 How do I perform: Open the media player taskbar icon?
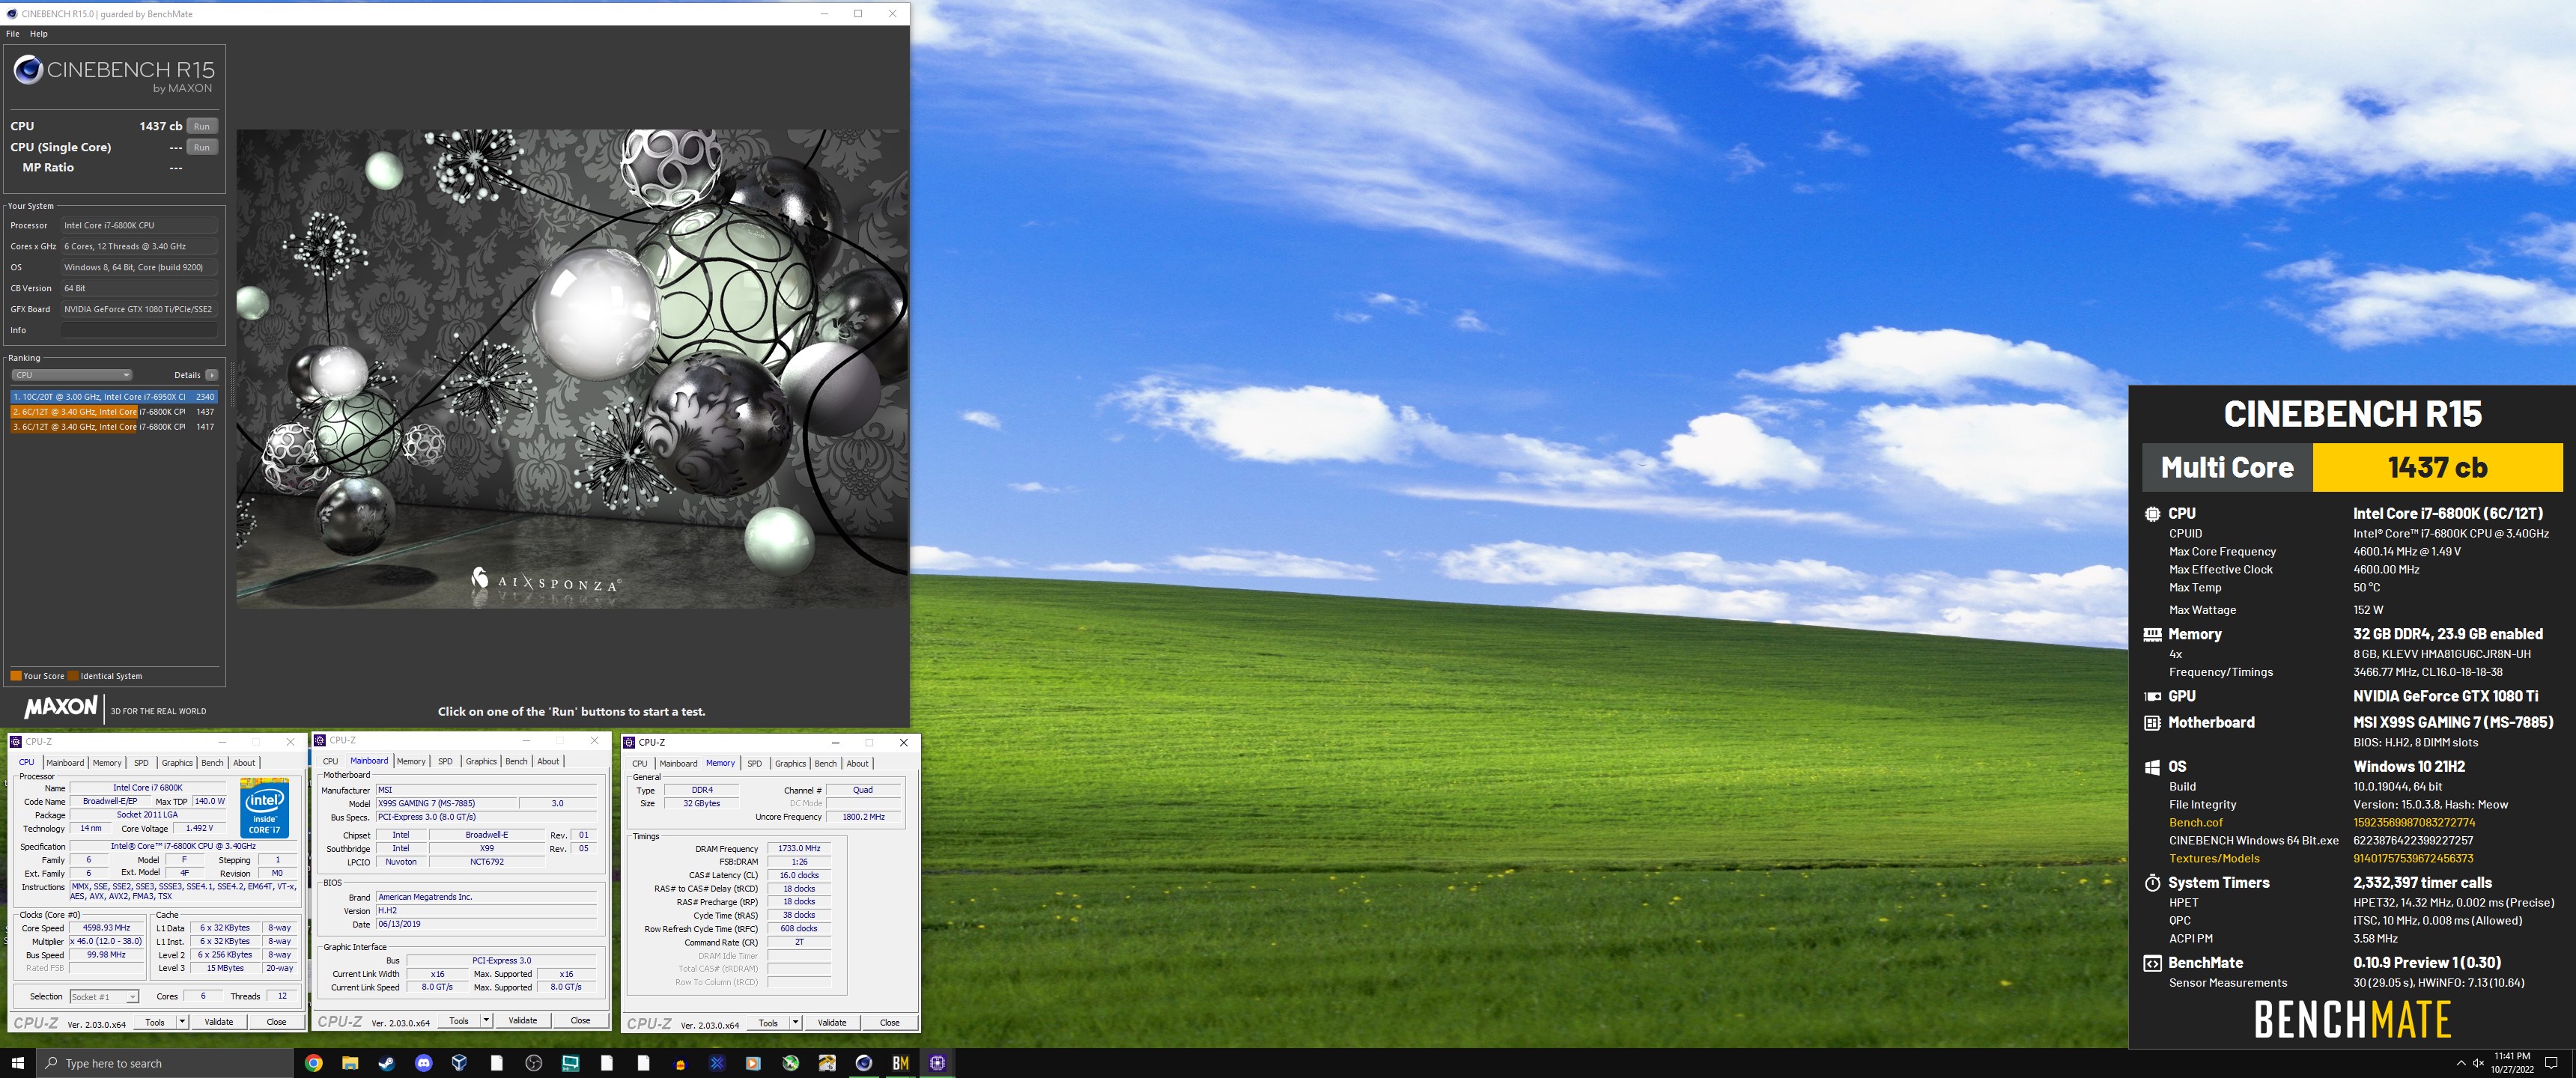pos(753,1063)
